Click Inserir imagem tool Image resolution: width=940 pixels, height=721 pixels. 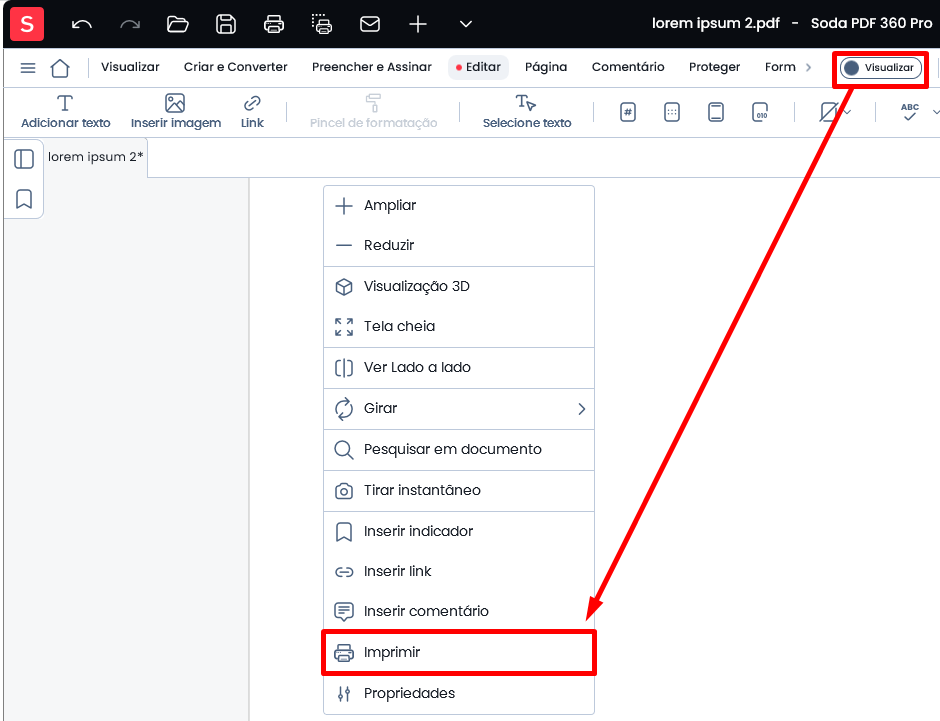pos(176,112)
